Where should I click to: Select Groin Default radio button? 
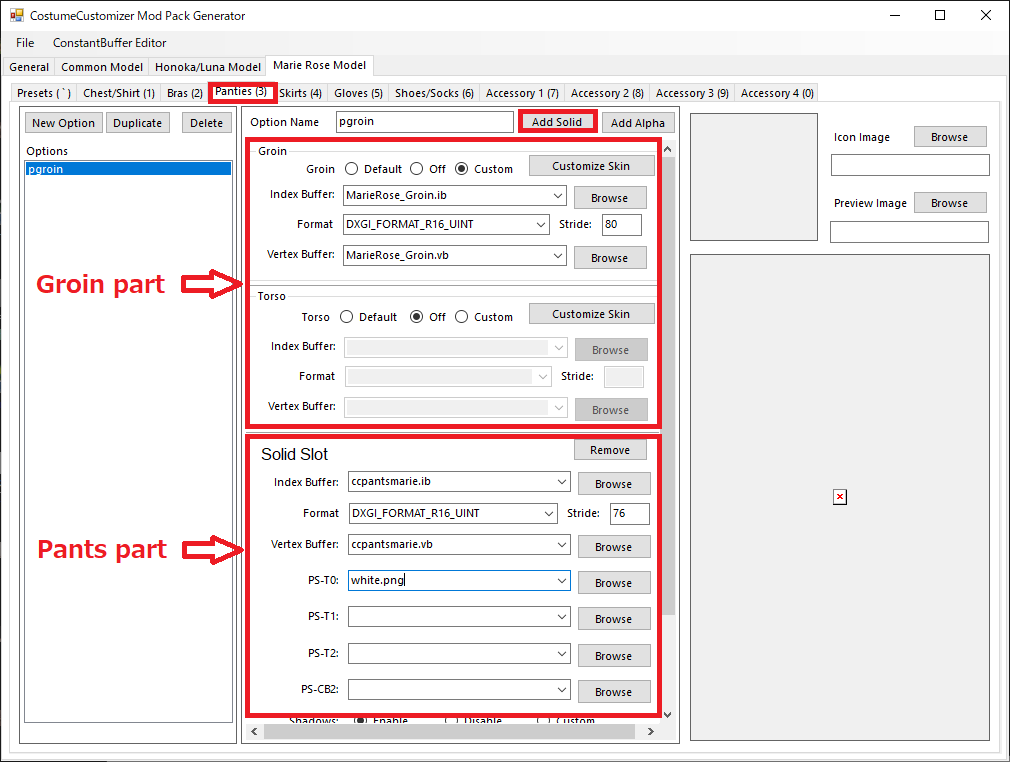point(351,169)
